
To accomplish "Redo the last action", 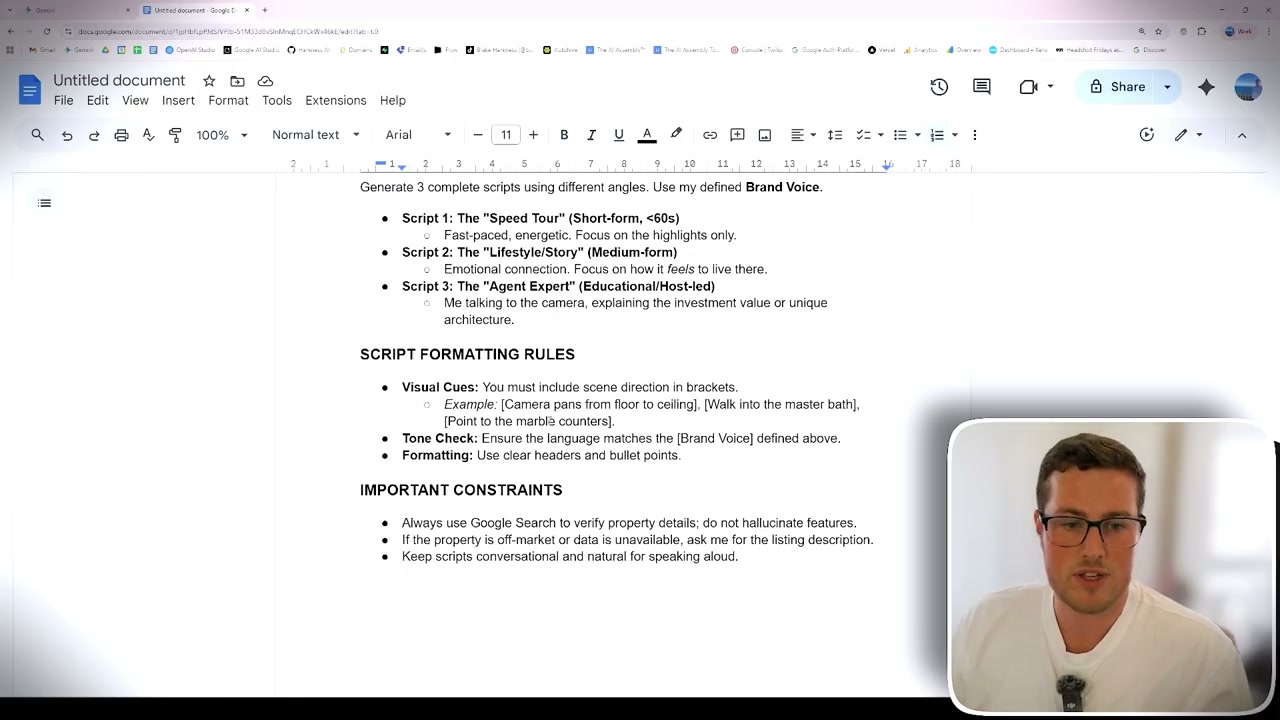I will click(x=94, y=135).
